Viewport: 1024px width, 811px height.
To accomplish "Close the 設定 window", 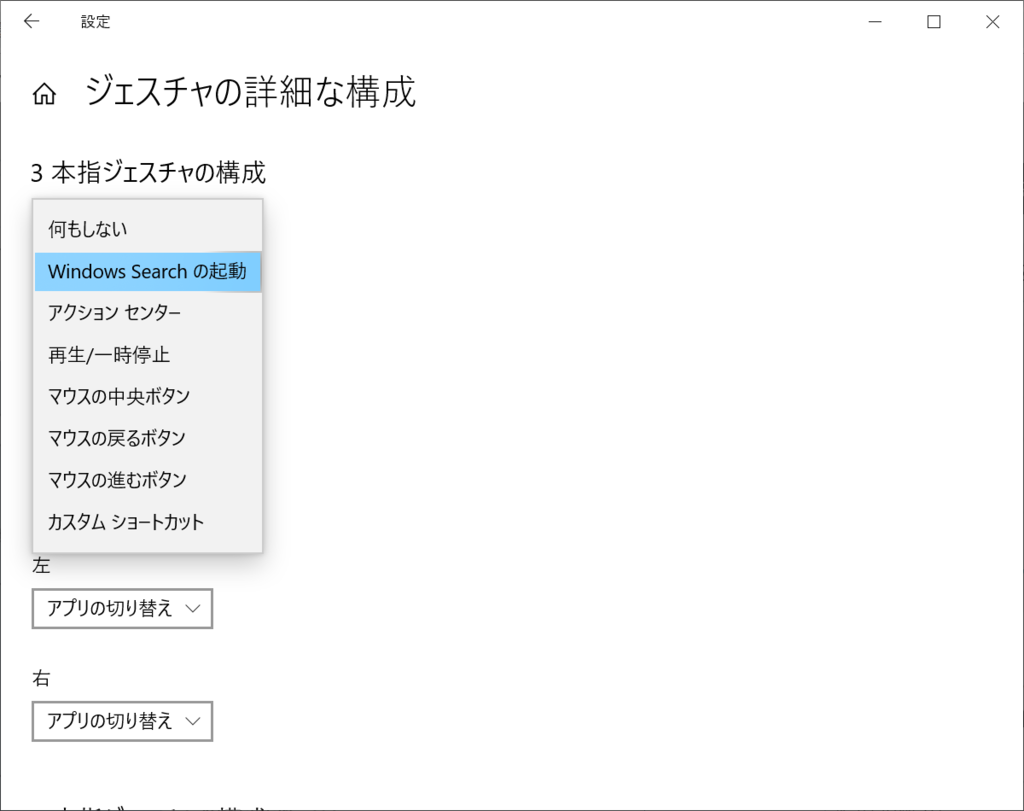I will 993,22.
